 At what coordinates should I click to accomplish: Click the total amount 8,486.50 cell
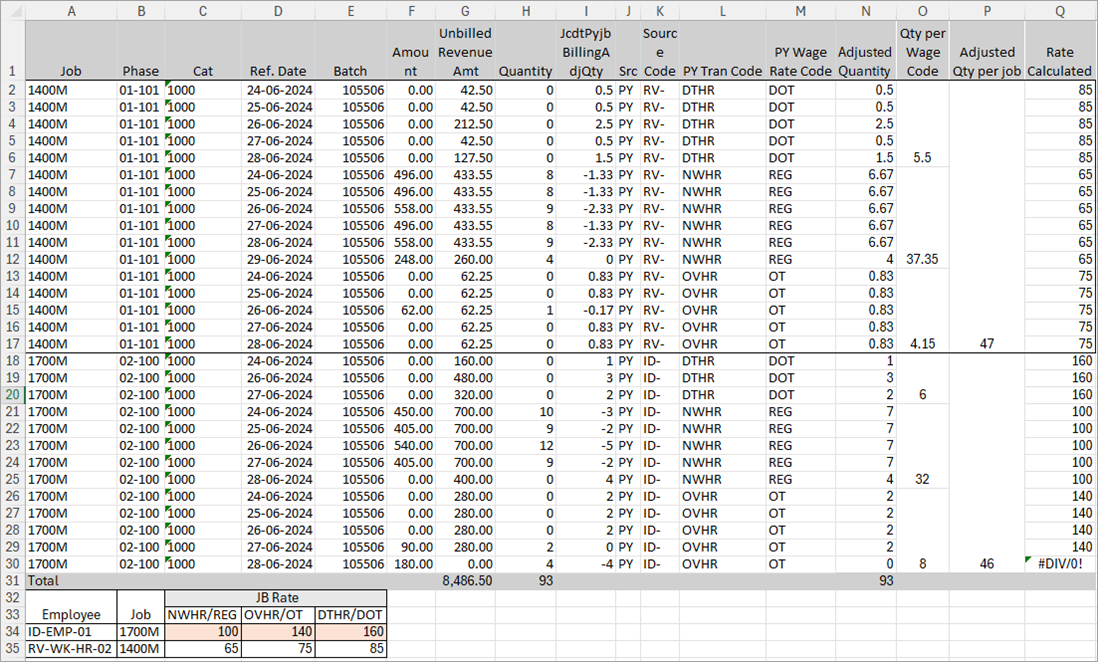[465, 581]
